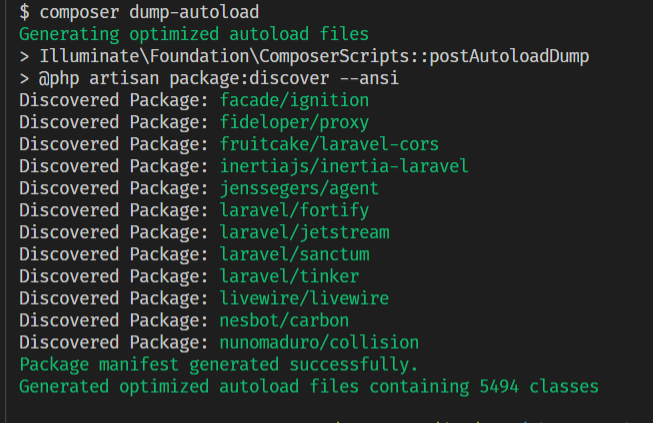Select the laravel/jetstream package name
Screen dimensions: 653x423
tap(304, 232)
